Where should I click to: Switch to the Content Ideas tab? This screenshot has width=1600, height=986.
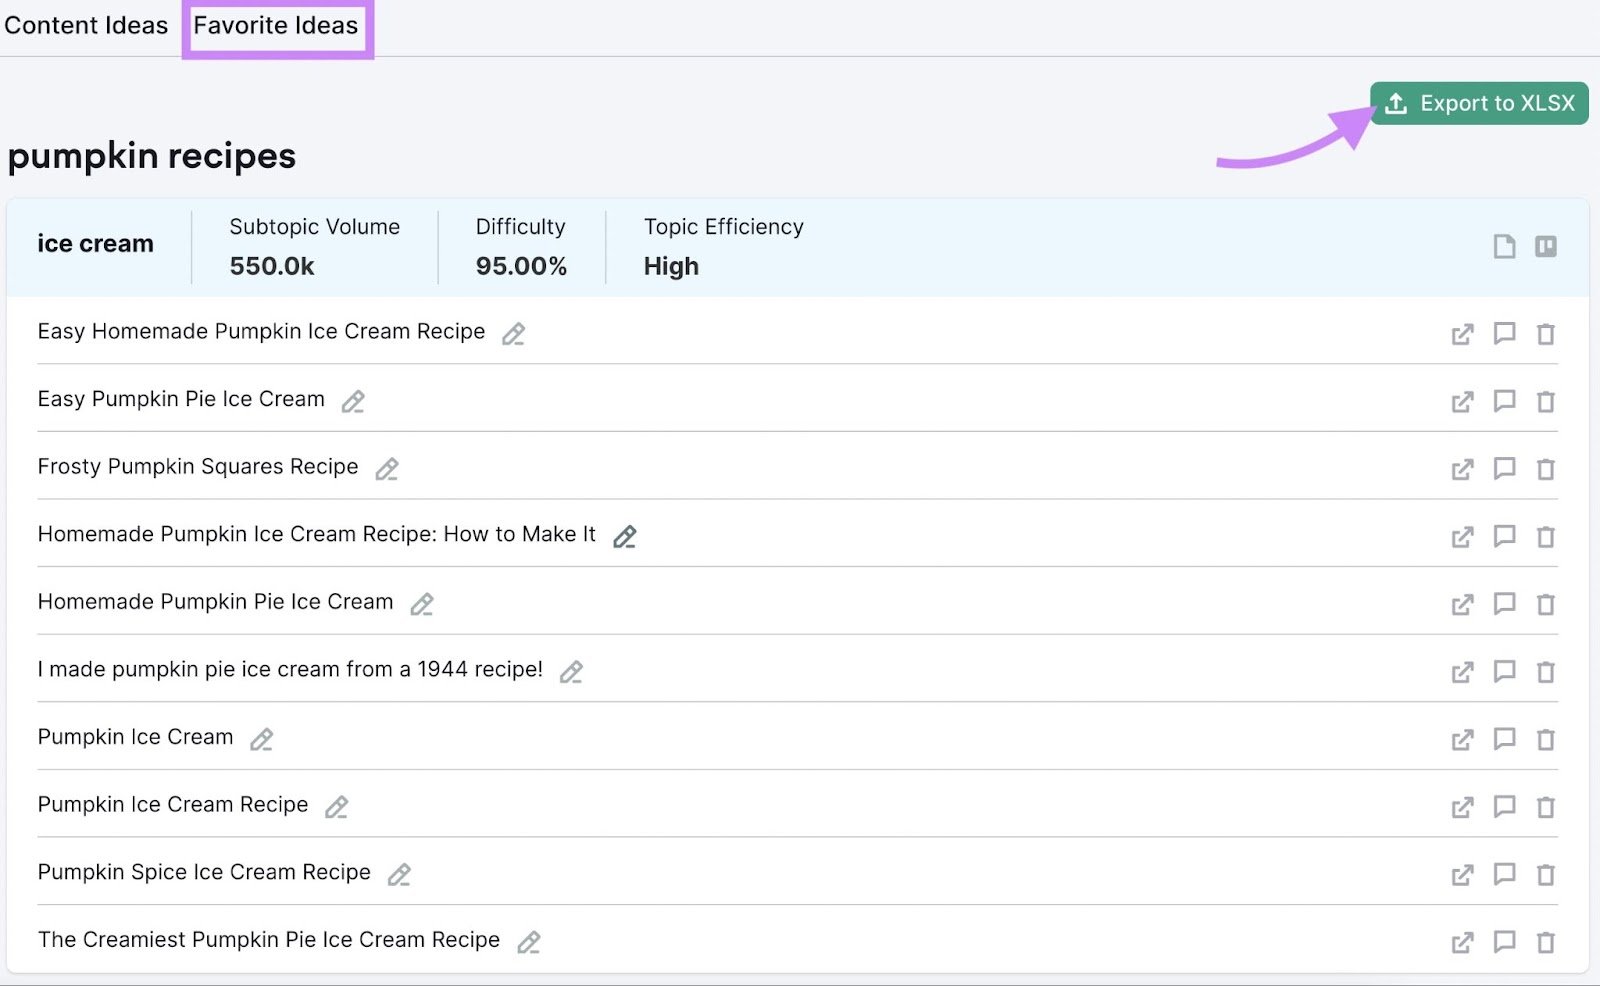[x=86, y=26]
